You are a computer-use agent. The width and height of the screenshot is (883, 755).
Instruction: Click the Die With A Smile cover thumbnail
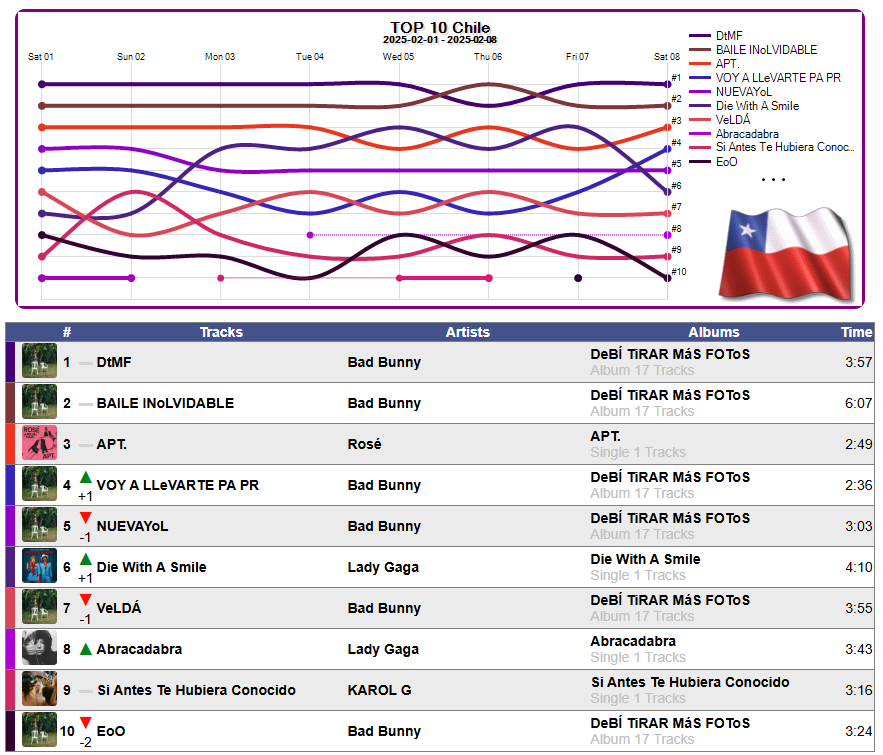point(39,566)
